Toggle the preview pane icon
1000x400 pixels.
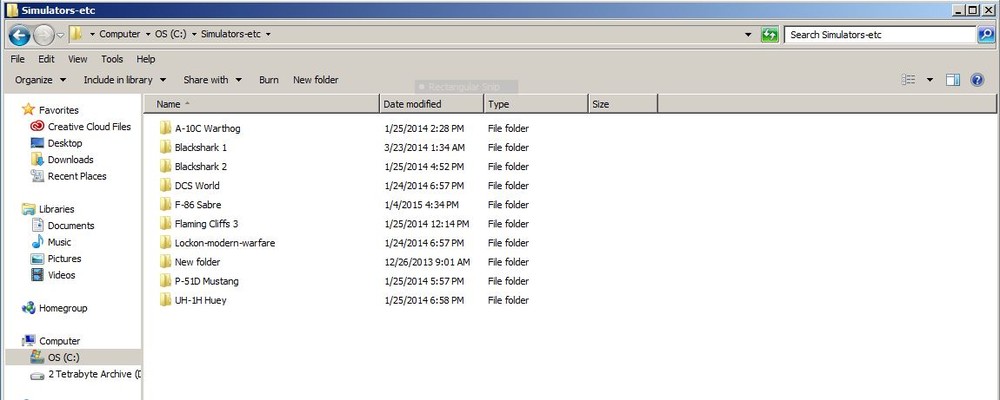click(x=953, y=80)
